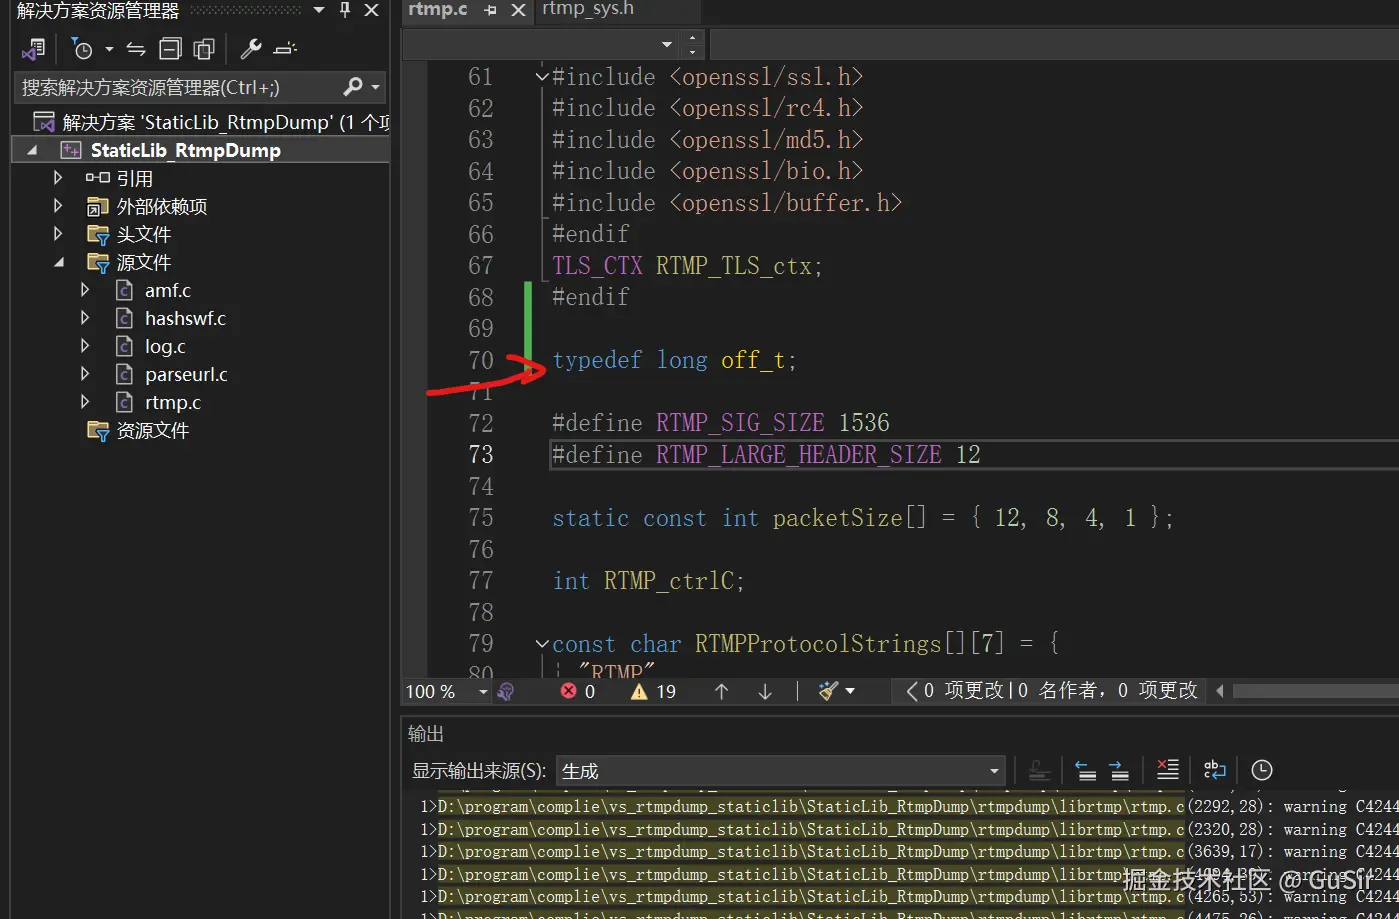Click the 头文件 filter folder icon
The image size is (1399, 919).
click(97, 234)
